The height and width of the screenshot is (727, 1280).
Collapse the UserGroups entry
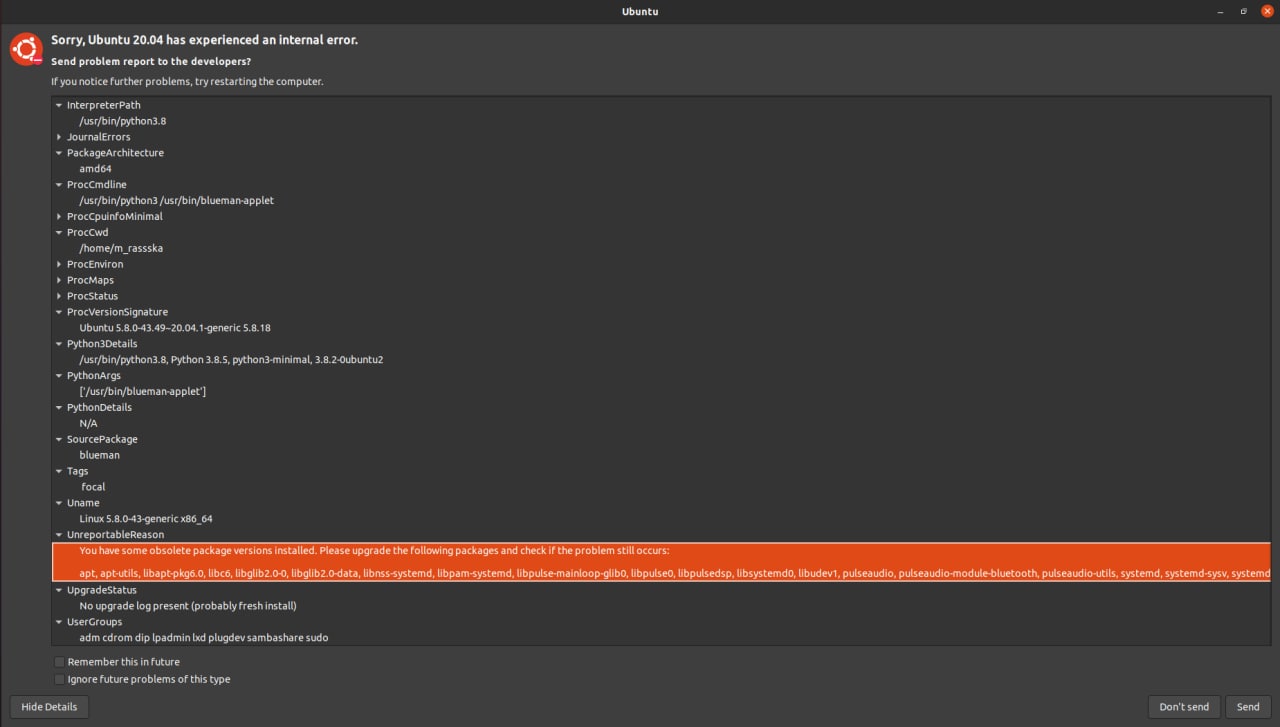tap(59, 622)
